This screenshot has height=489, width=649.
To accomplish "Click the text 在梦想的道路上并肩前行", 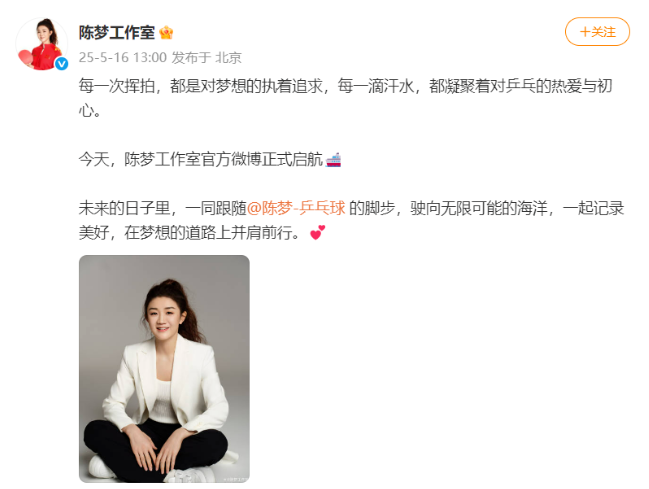I will (x=212, y=233).
